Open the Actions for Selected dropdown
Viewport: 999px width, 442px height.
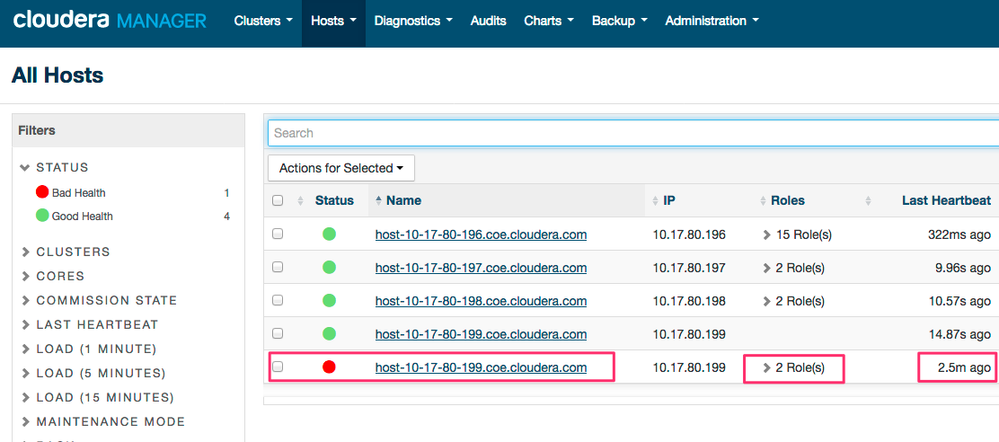click(x=341, y=168)
